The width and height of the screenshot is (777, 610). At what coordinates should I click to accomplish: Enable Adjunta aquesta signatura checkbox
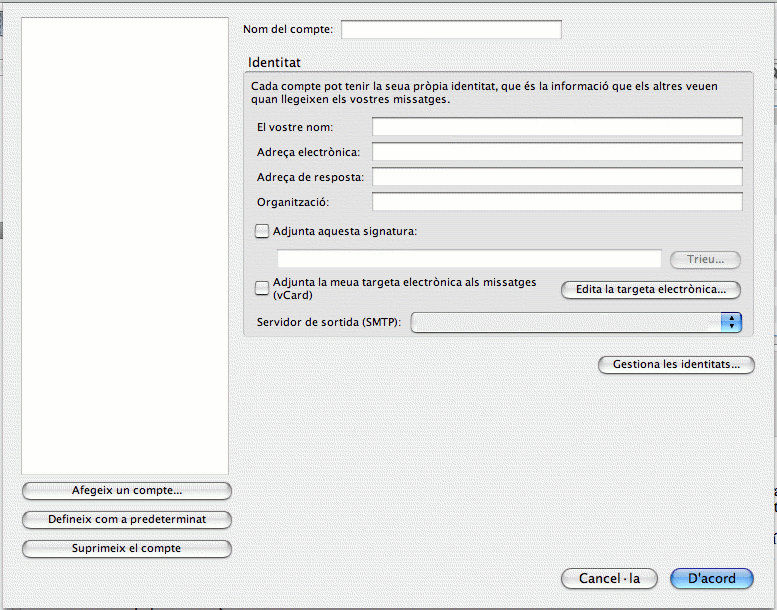[262, 231]
